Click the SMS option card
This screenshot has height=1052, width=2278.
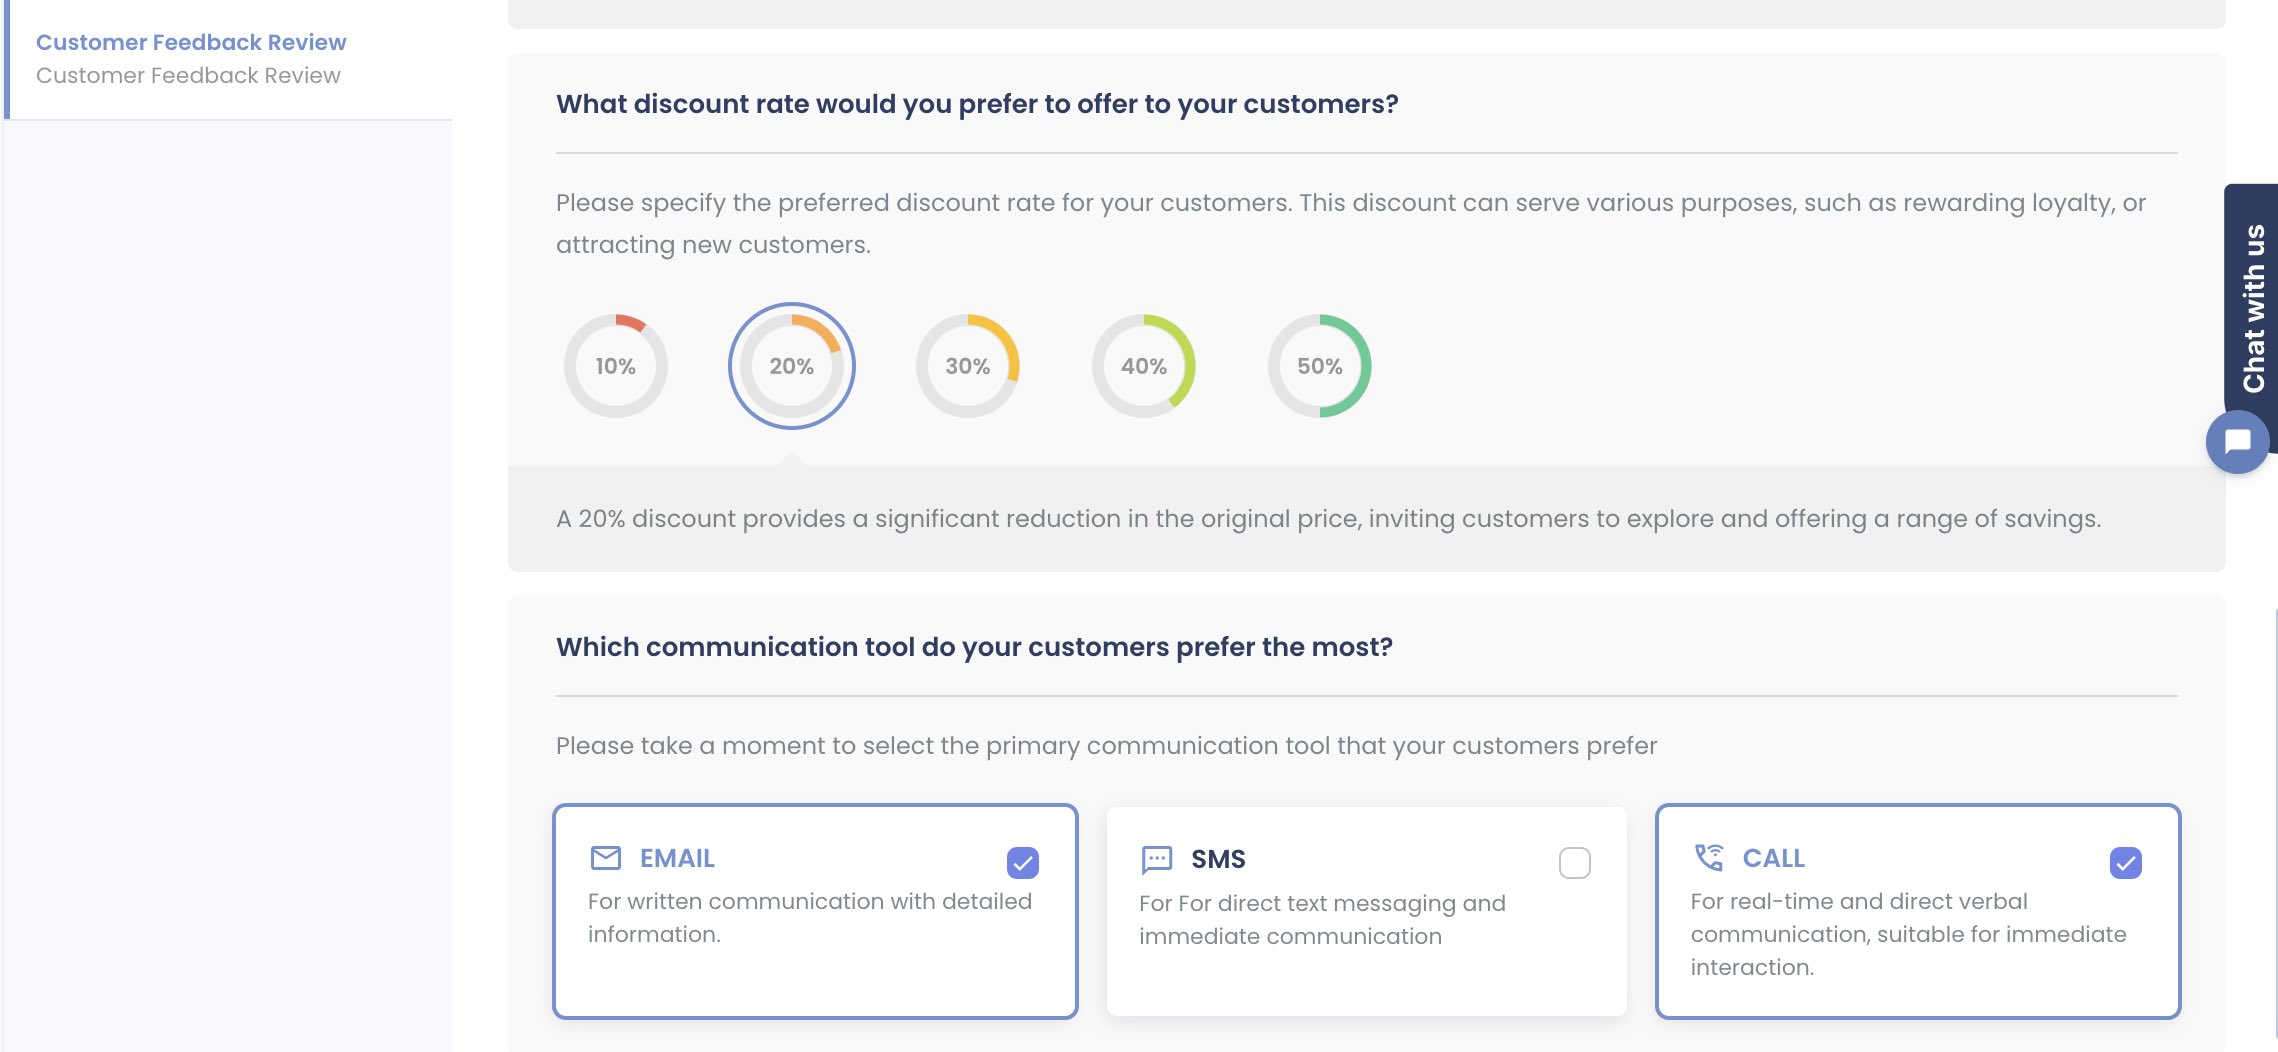pos(1366,910)
